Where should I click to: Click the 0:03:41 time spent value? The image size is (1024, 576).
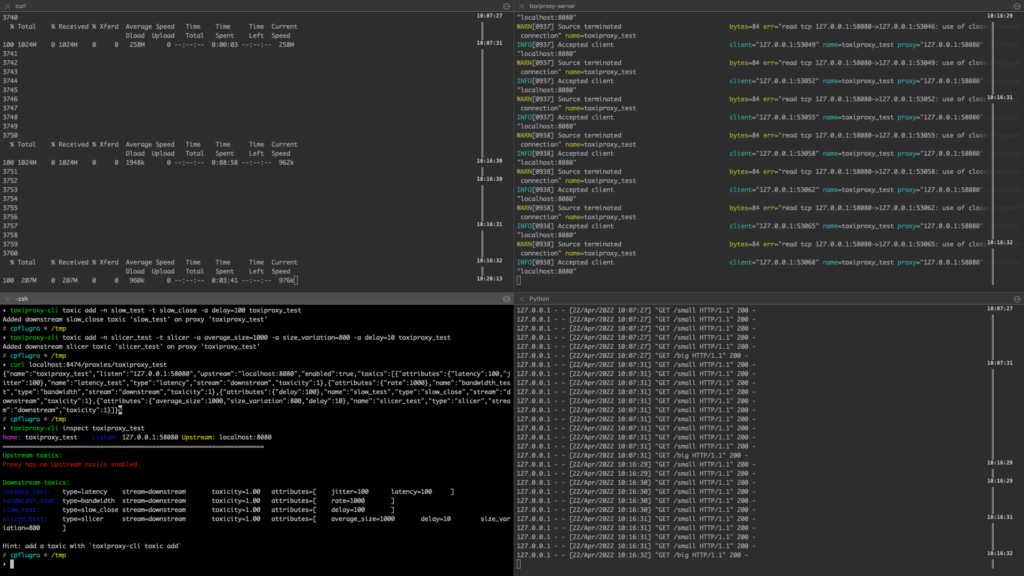[x=224, y=280]
